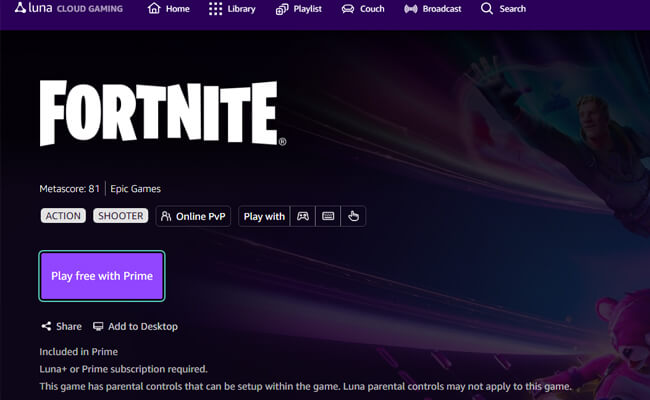The height and width of the screenshot is (400, 650).
Task: Click the Included in Prime text
Action: (79, 352)
